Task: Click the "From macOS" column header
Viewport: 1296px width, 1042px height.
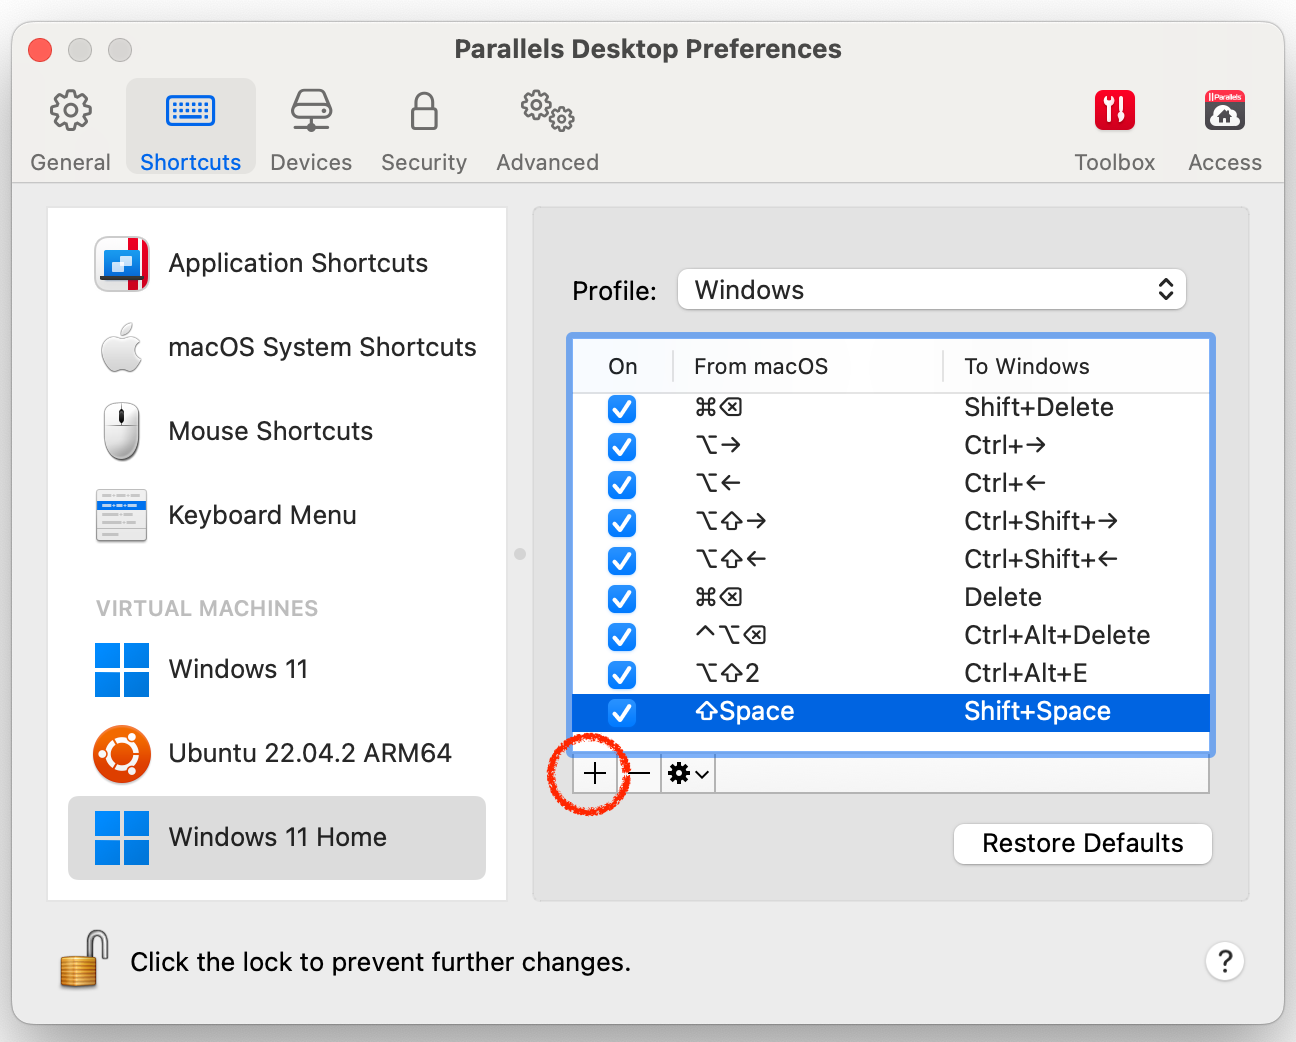Action: coord(761,366)
